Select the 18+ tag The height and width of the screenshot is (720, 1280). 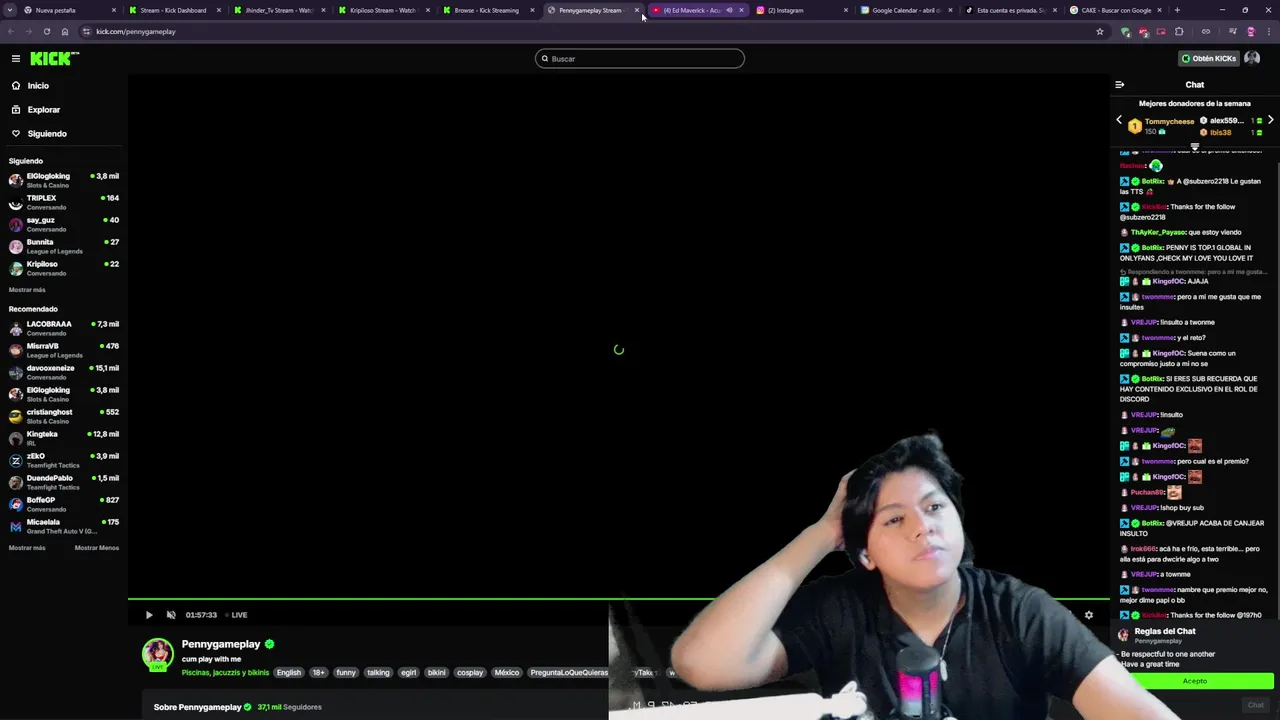click(x=318, y=673)
